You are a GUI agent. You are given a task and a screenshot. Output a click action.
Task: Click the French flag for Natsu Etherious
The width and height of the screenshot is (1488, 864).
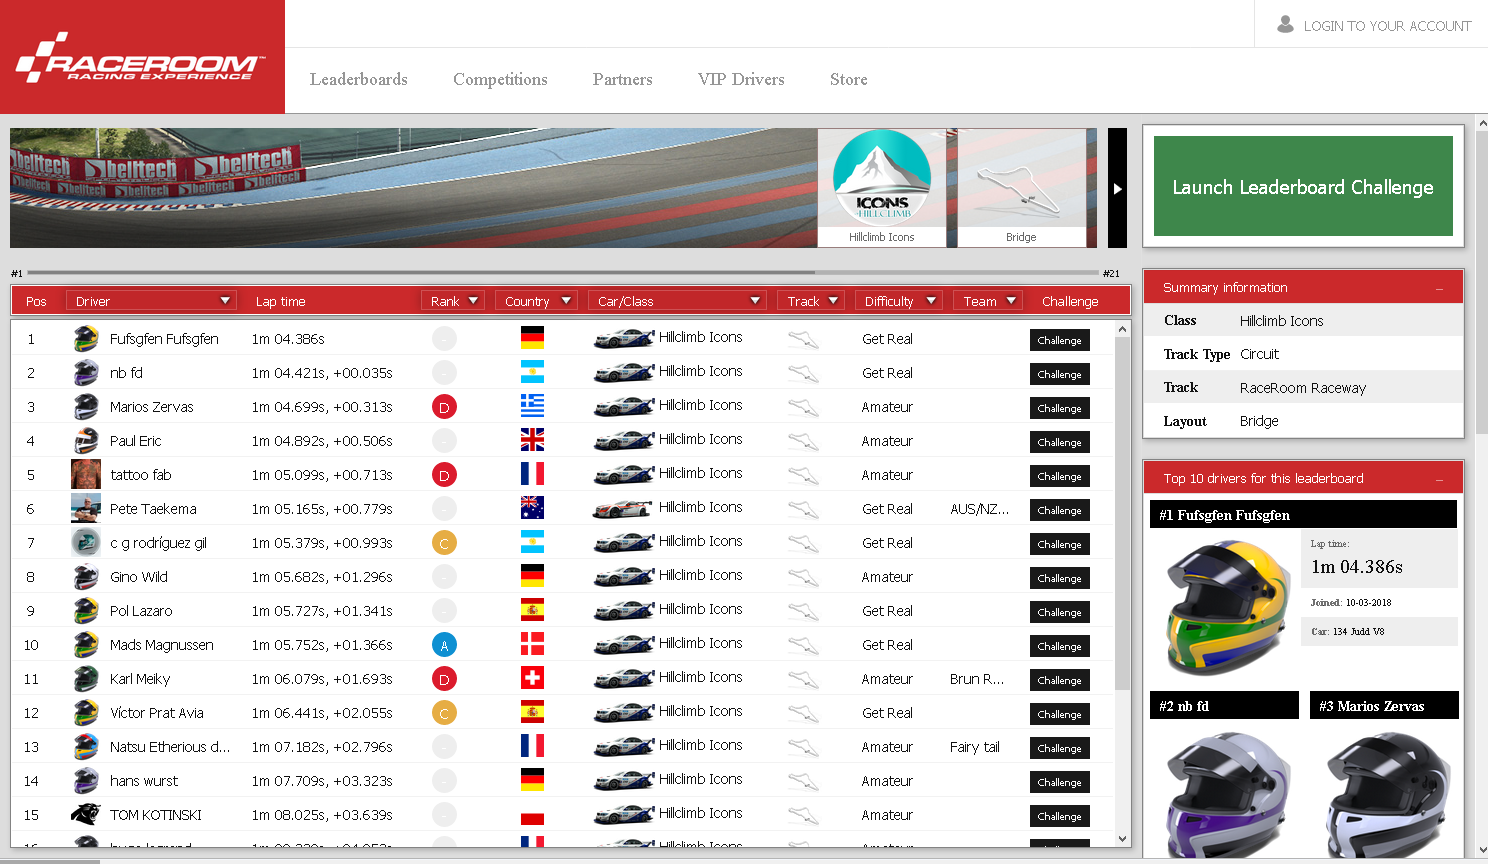[x=532, y=746]
